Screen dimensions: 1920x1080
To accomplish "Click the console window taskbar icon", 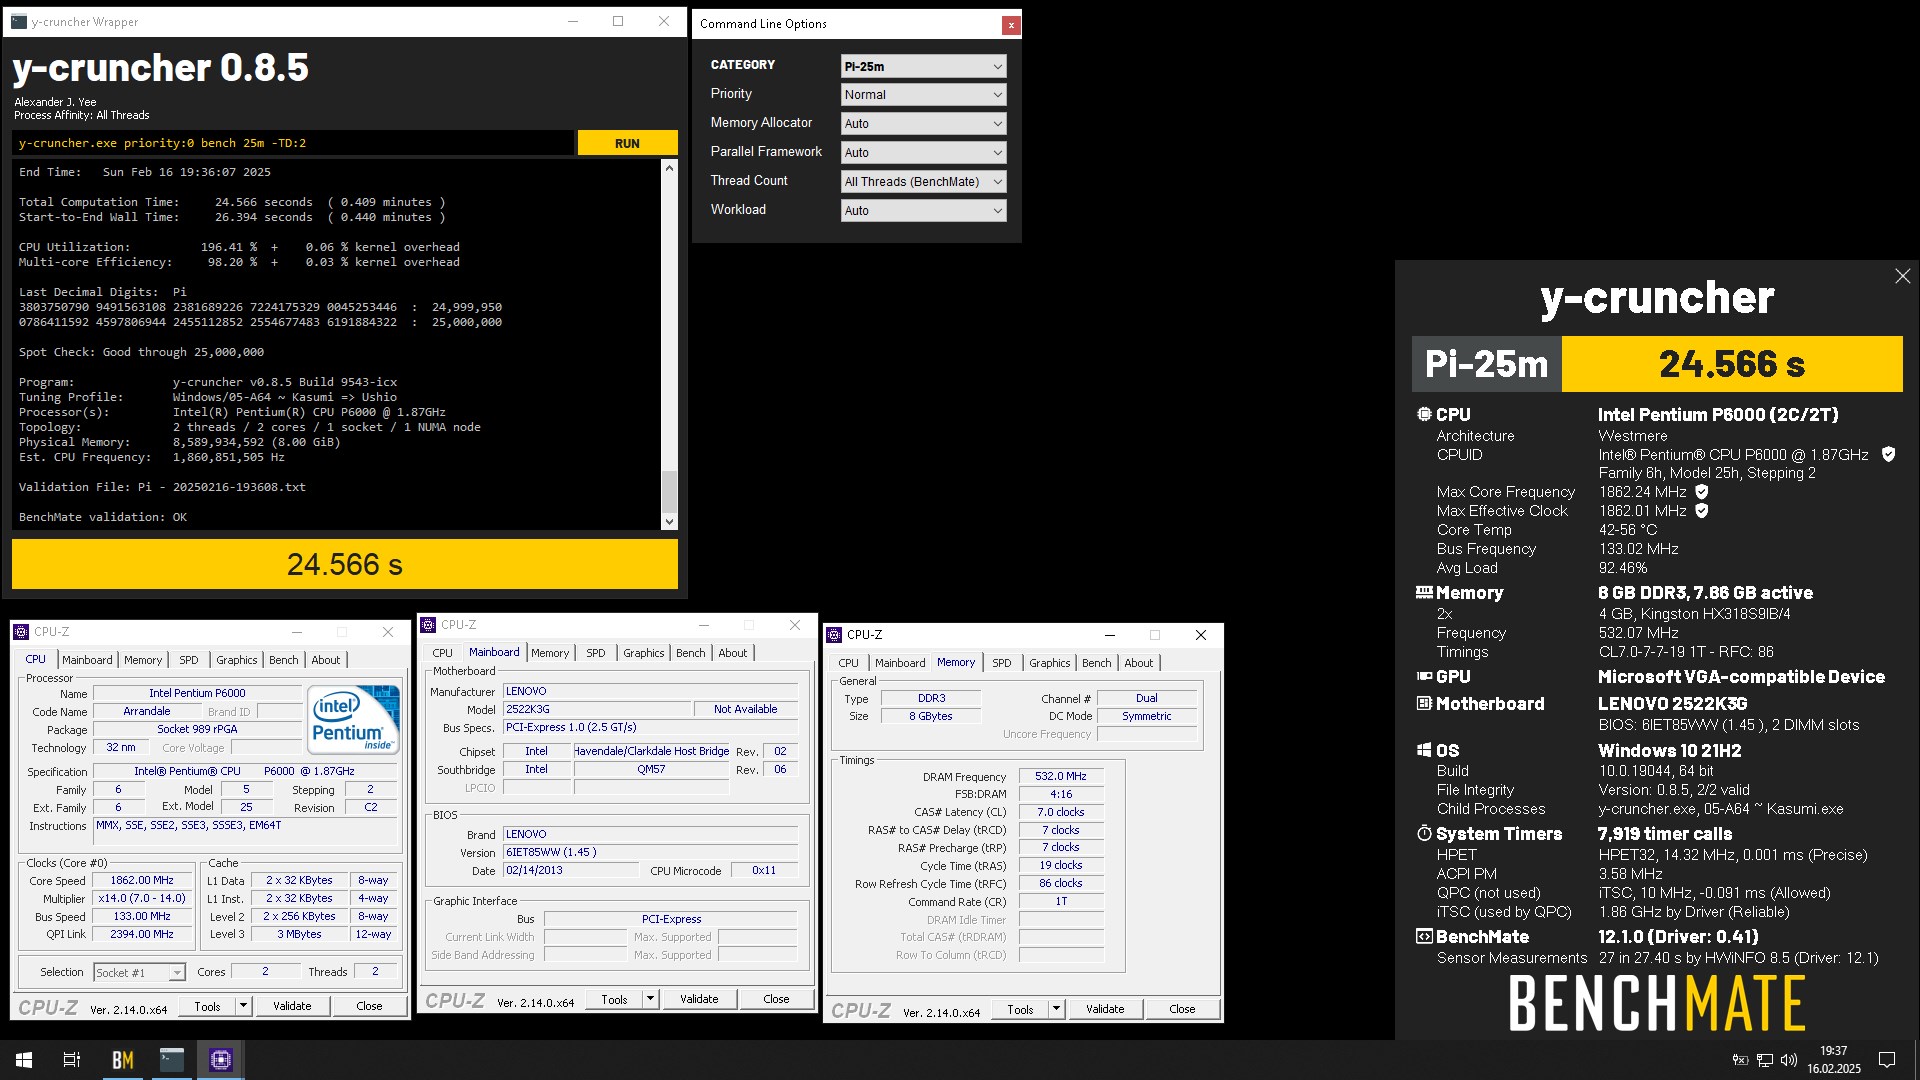I will click(172, 1060).
